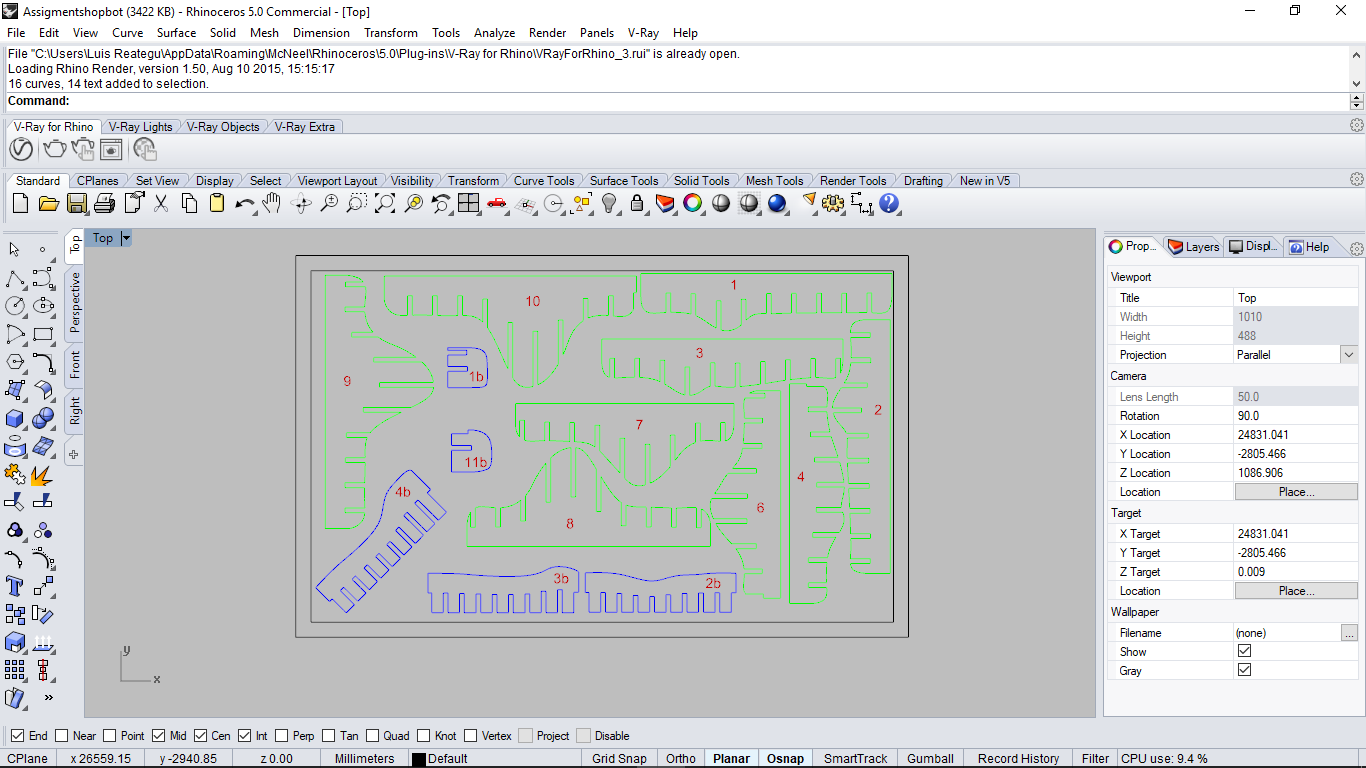Open the properties panel options gear
Viewport: 1366px width, 768px height.
tap(1357, 248)
